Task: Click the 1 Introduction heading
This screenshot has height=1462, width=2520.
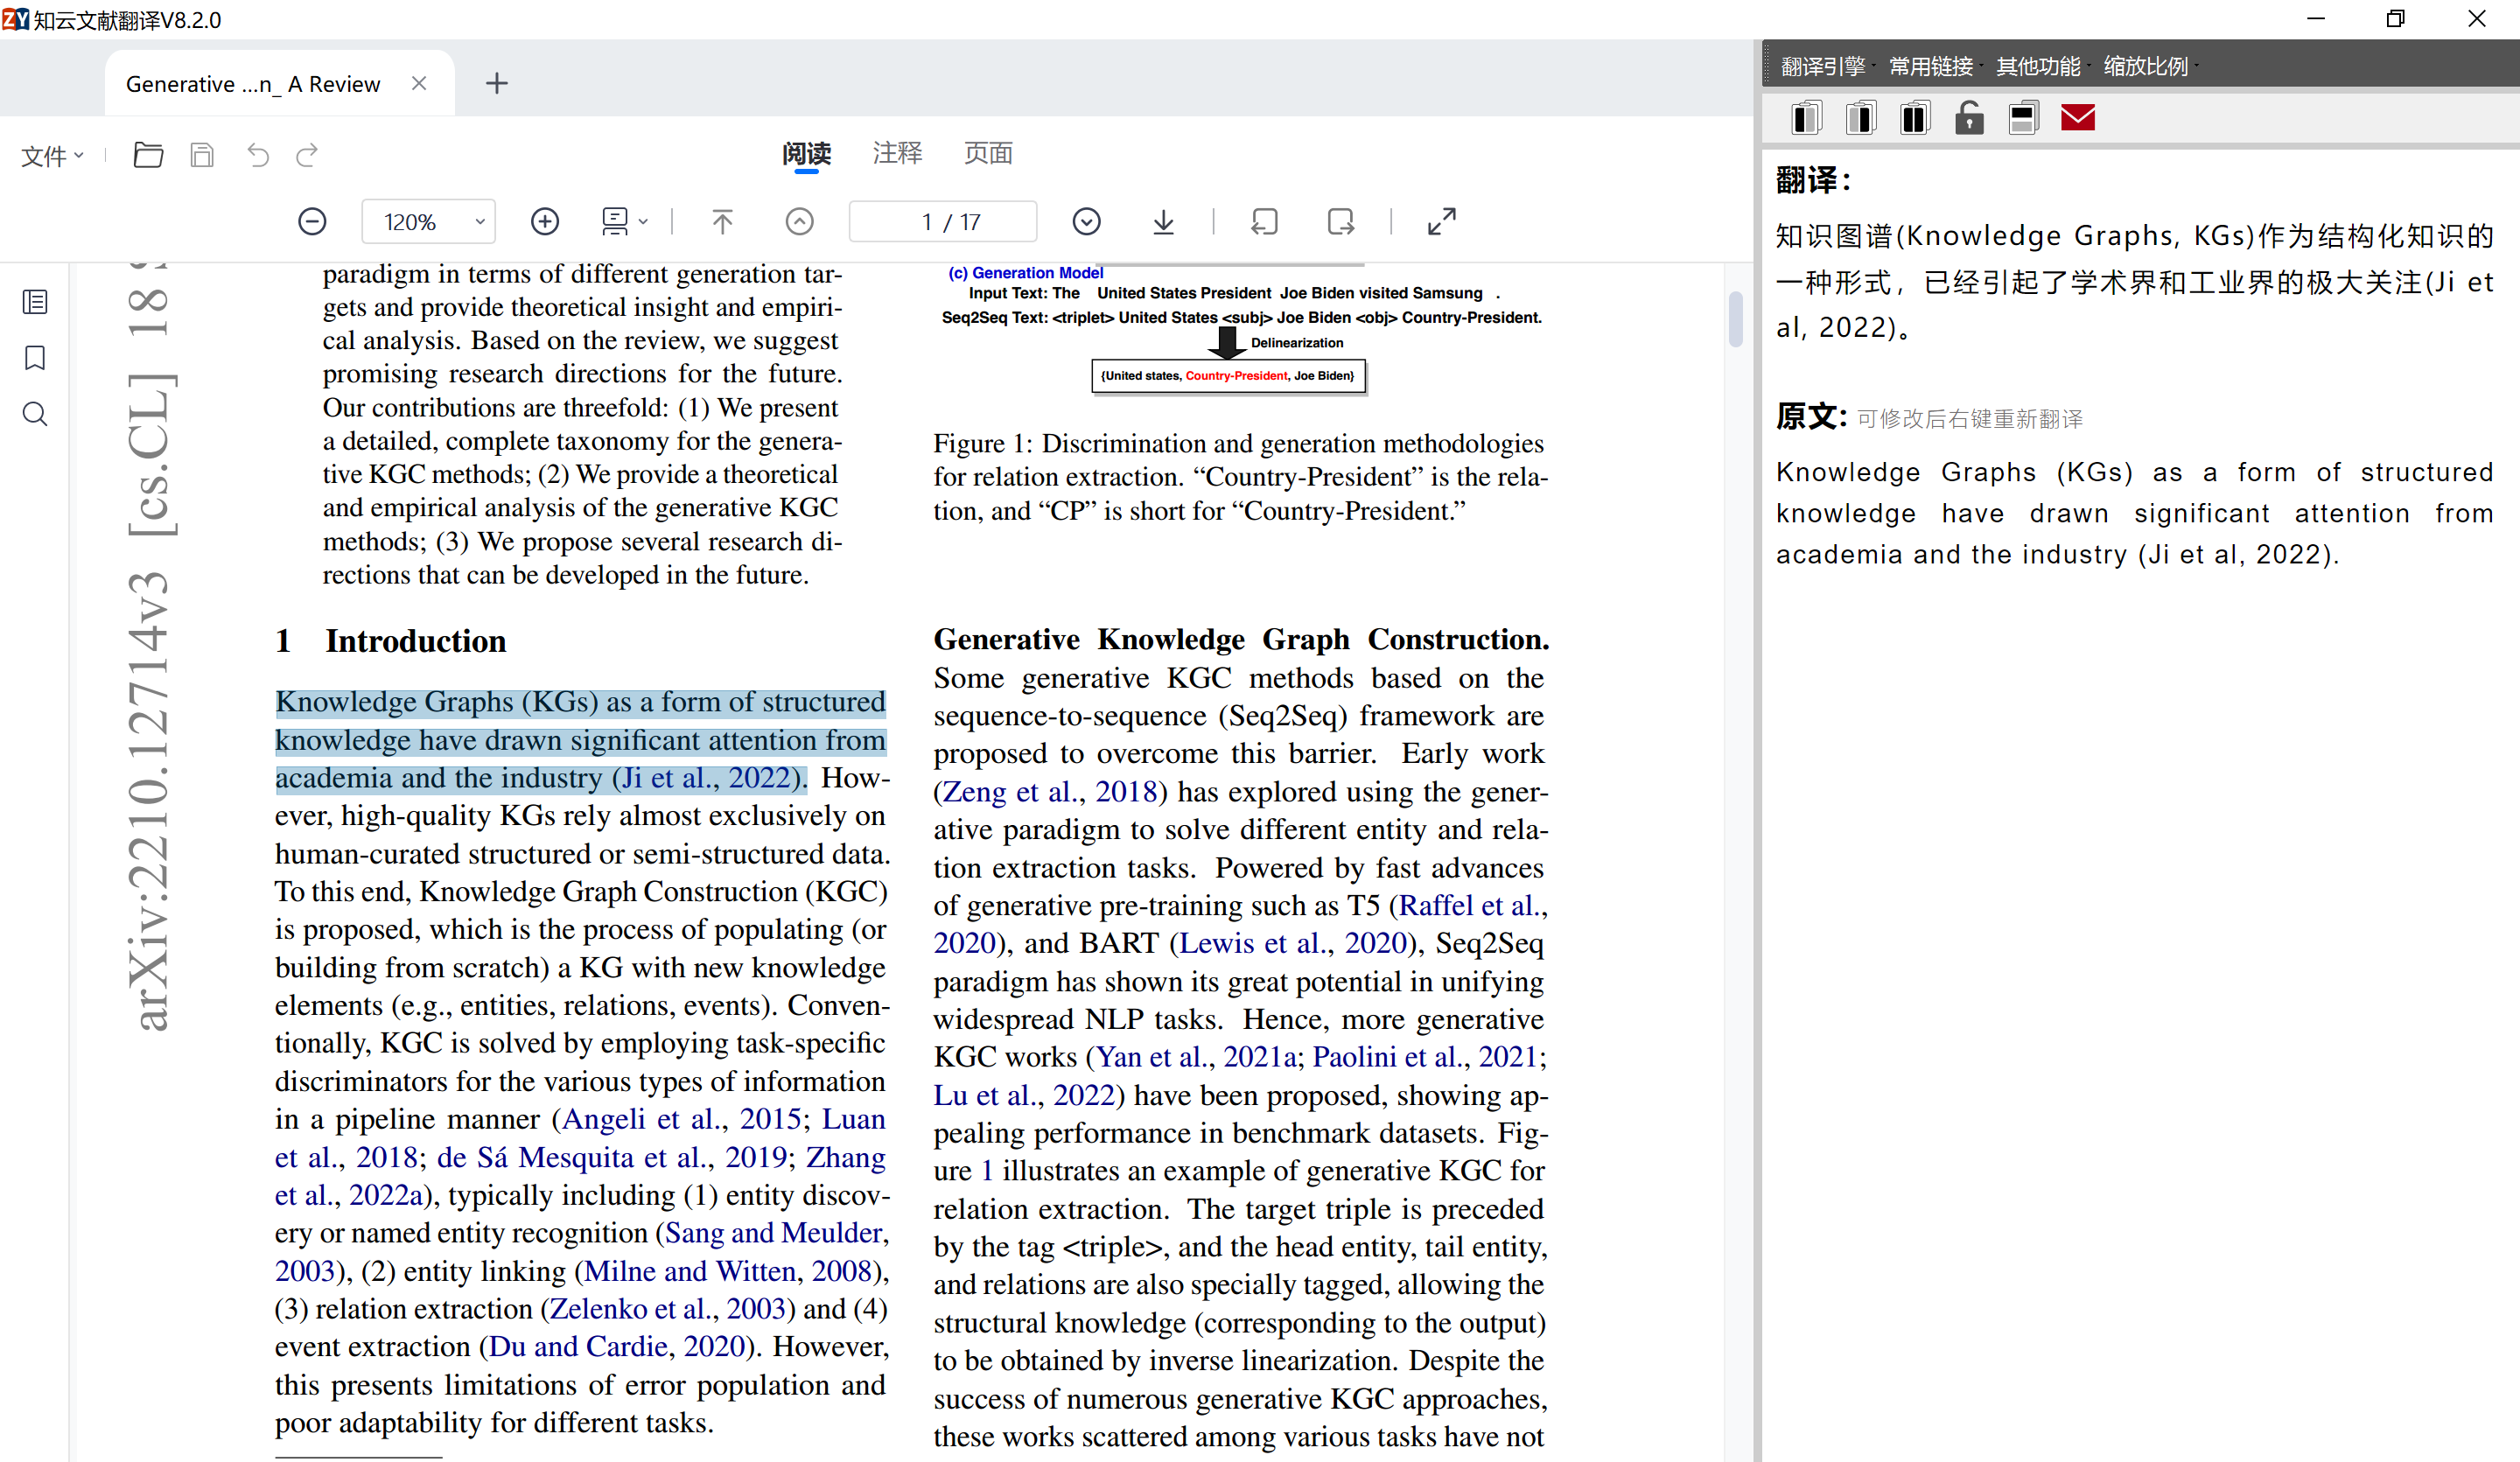Action: tap(391, 641)
